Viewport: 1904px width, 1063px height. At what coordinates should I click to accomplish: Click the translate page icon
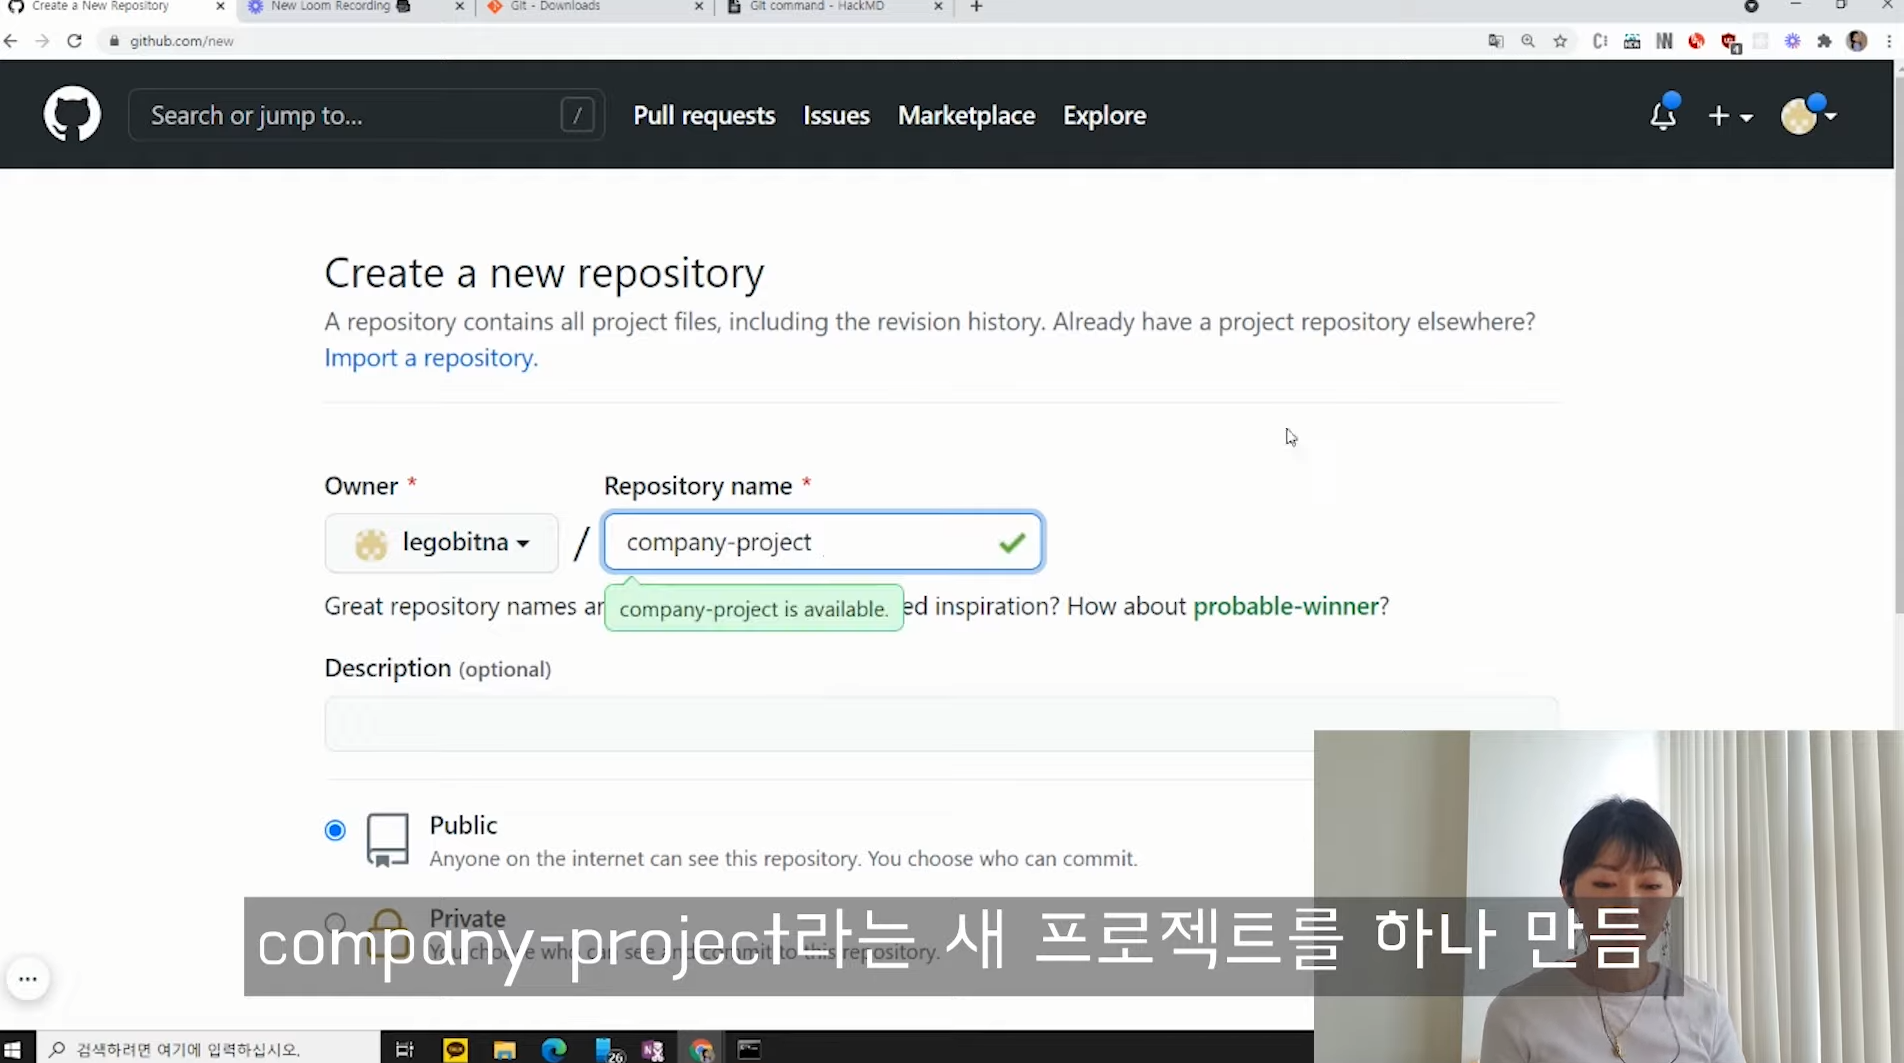pyautogui.click(x=1496, y=41)
